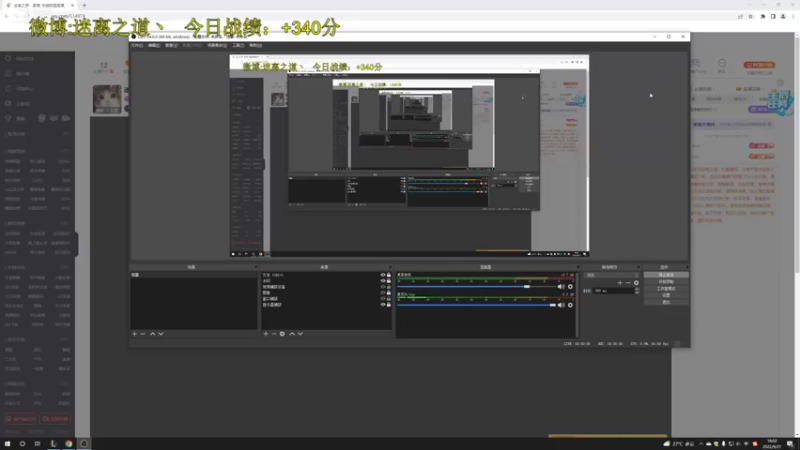The image size is (800, 450).
Task: Open 桌面音频 channel settings gear
Action: [x=570, y=287]
